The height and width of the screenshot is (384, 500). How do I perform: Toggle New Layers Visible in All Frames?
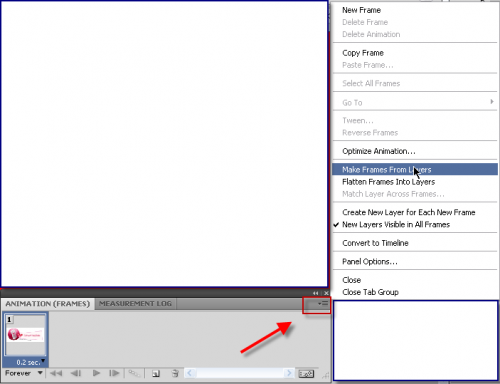pos(415,224)
